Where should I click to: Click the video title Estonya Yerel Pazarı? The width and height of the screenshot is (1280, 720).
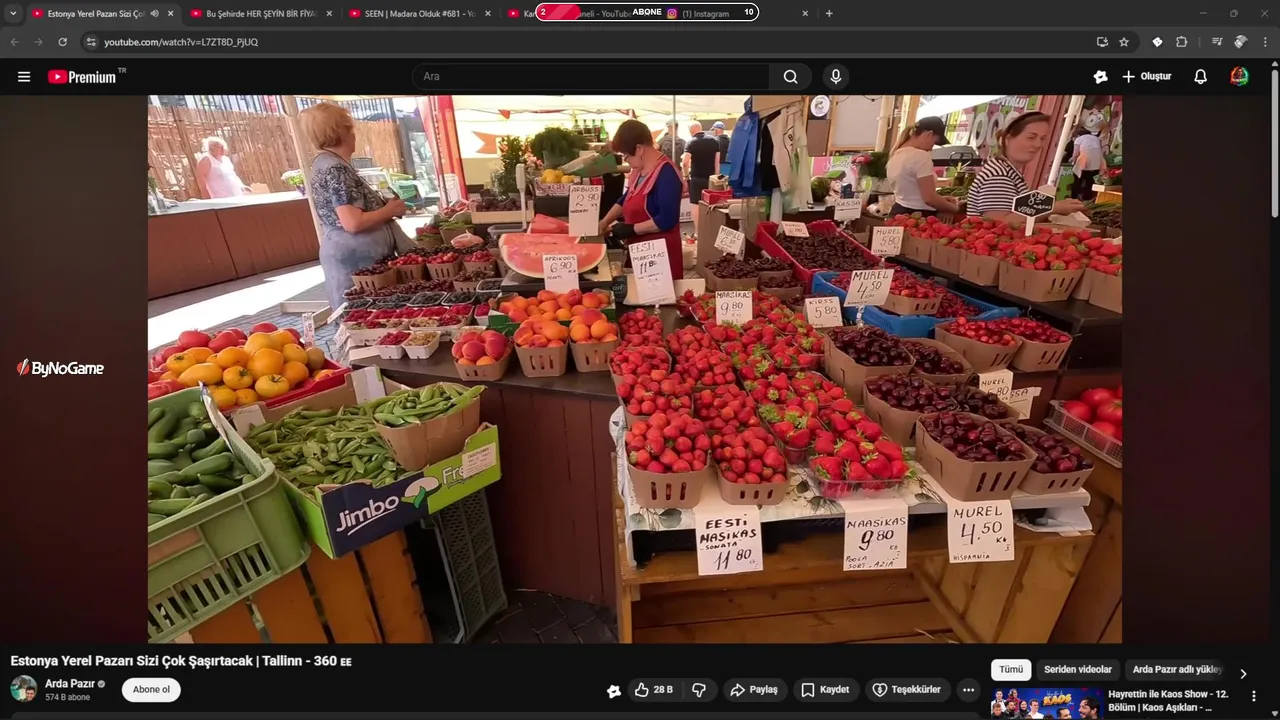click(x=181, y=661)
